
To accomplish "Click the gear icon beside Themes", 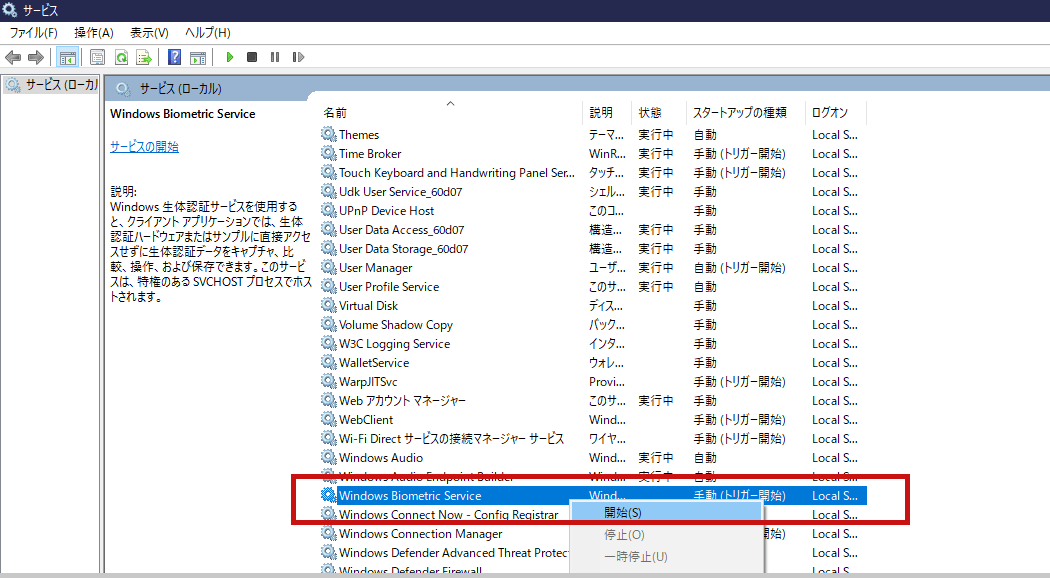I will click(x=328, y=134).
